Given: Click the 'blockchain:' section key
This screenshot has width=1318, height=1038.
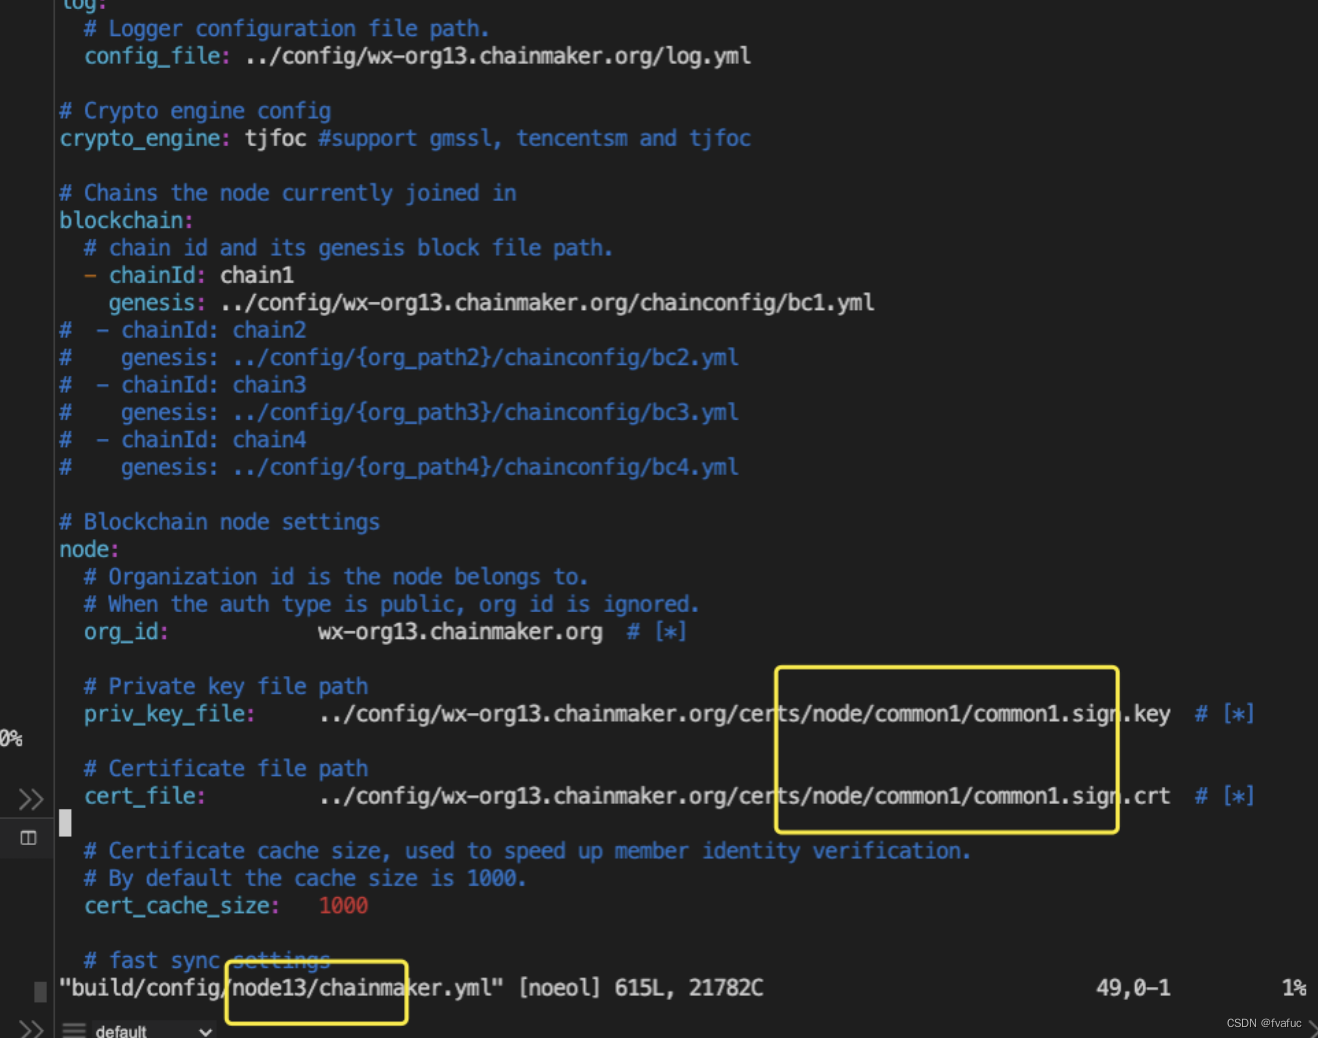Looking at the screenshot, I should [x=126, y=220].
